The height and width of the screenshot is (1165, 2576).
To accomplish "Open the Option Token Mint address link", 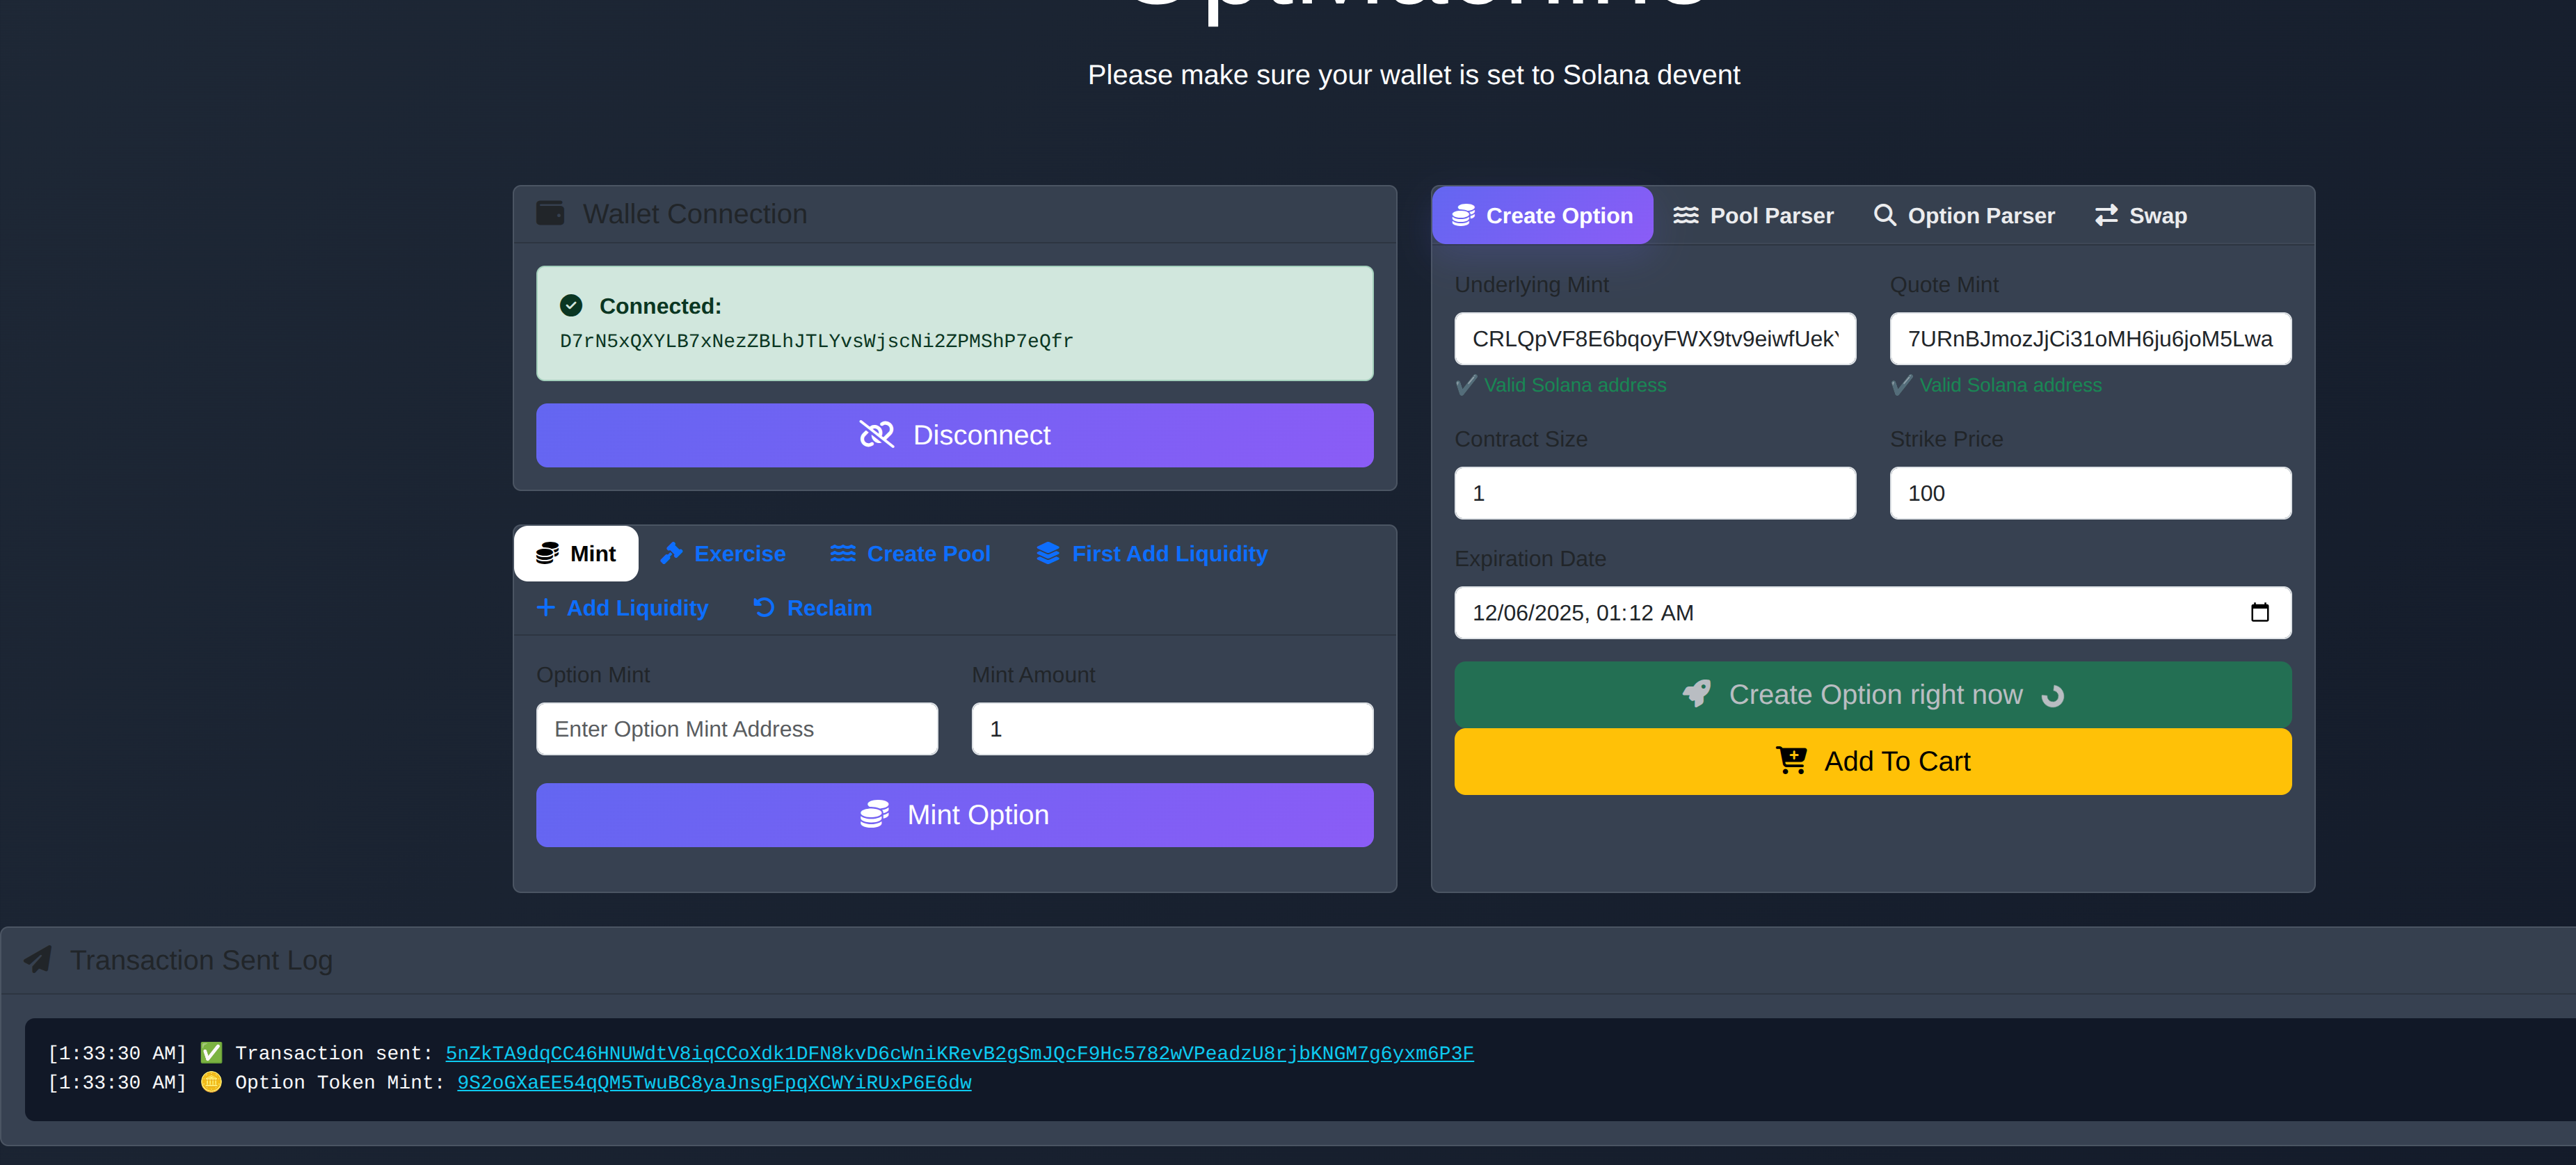I will [713, 1082].
